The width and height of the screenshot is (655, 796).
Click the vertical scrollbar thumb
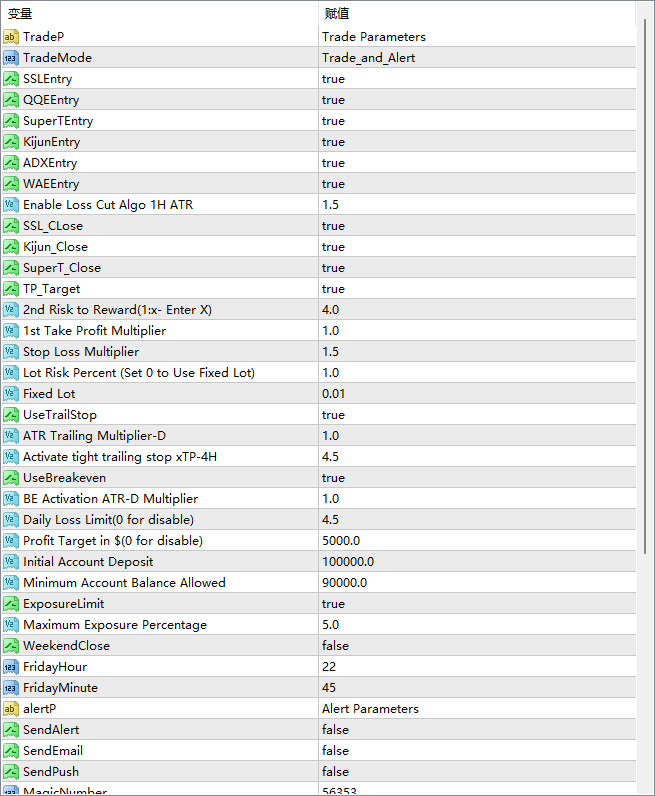click(645, 287)
